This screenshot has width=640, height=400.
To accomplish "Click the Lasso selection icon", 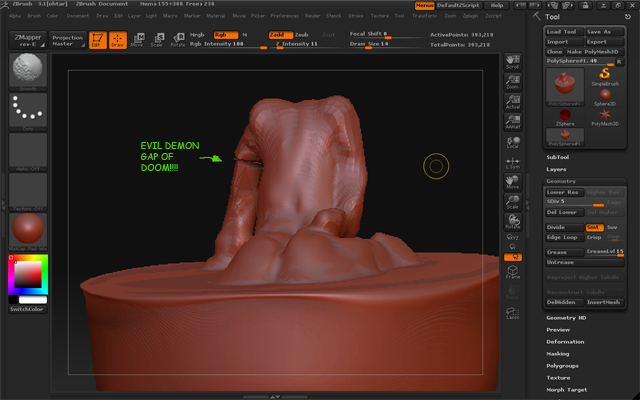I will [513, 313].
